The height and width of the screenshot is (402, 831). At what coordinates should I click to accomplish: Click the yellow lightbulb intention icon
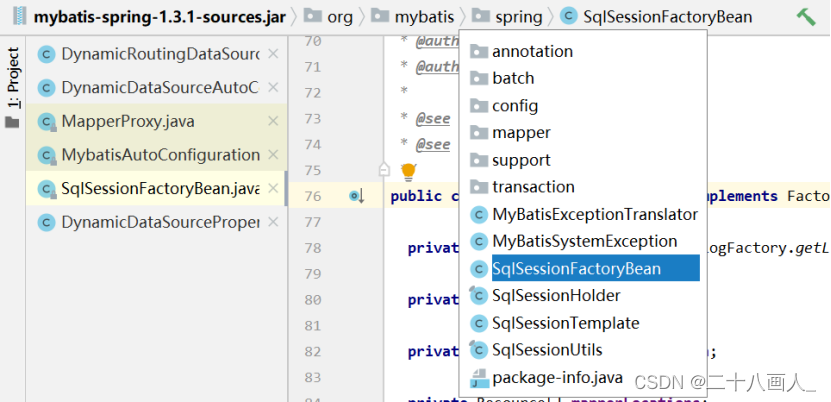point(408,171)
